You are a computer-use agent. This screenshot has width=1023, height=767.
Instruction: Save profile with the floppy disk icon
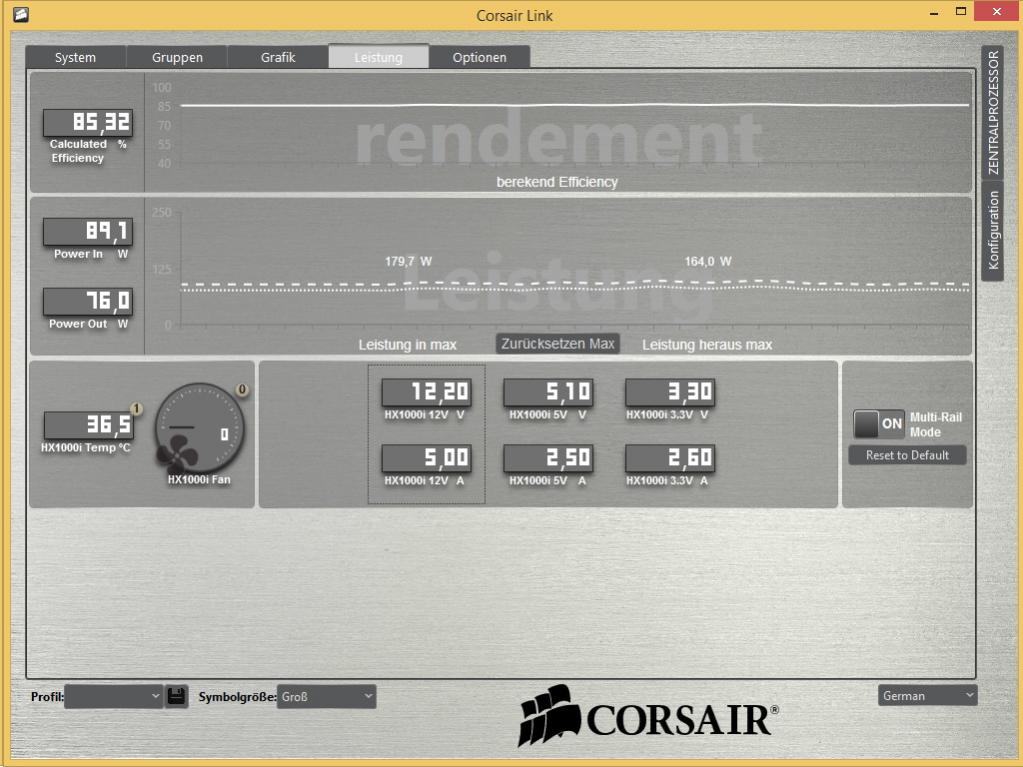tap(176, 696)
